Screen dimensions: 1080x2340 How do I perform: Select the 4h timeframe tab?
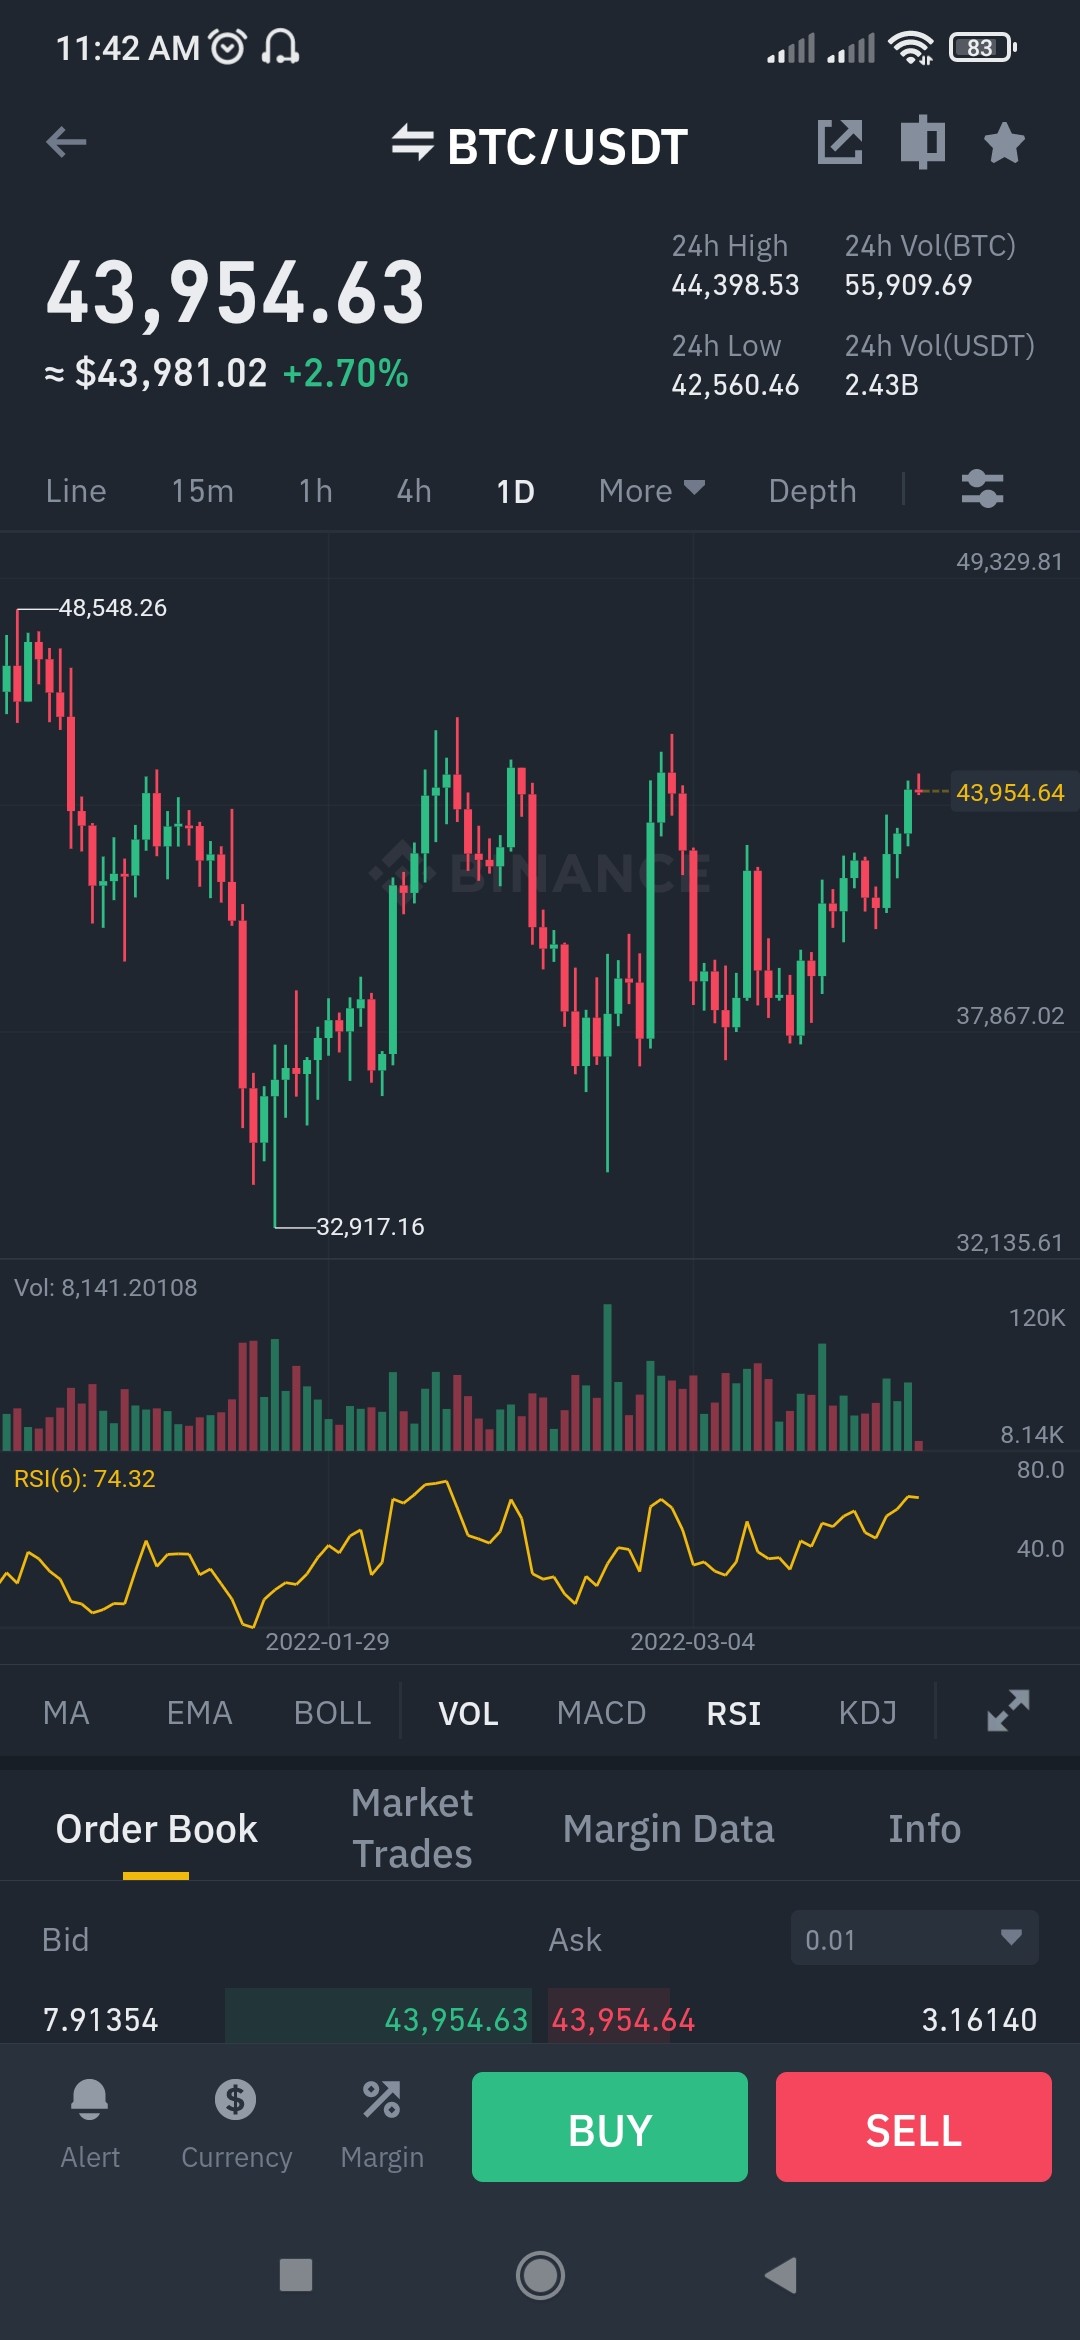point(414,491)
